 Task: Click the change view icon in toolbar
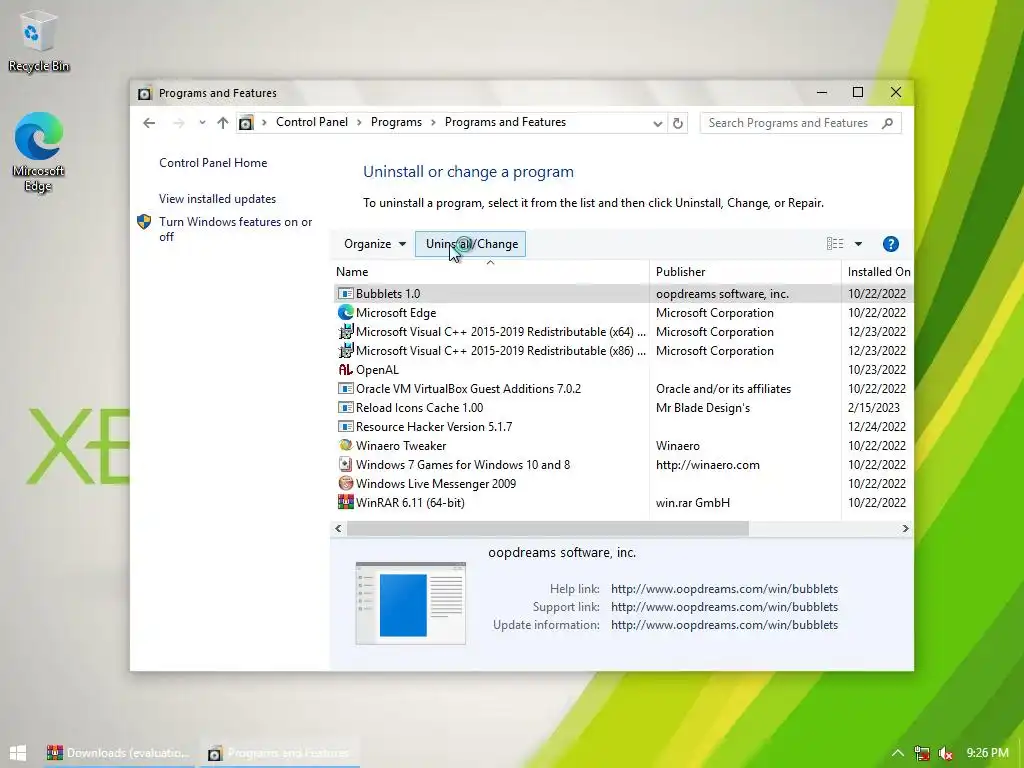coord(835,244)
